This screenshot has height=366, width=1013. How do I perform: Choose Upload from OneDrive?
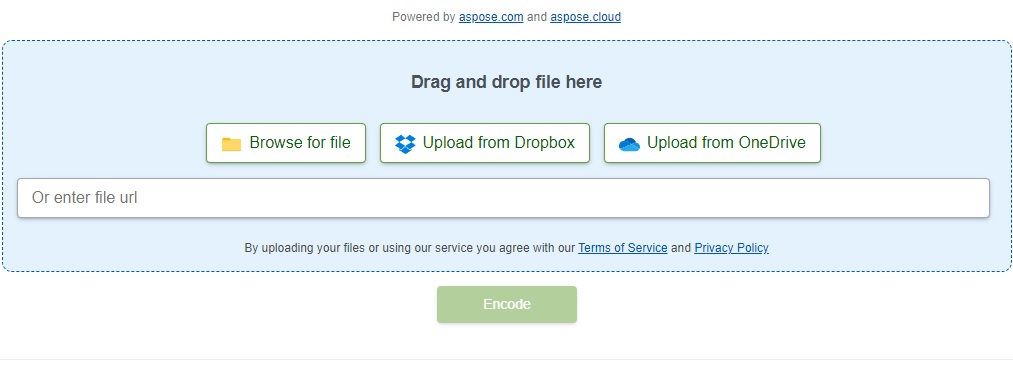tap(712, 143)
